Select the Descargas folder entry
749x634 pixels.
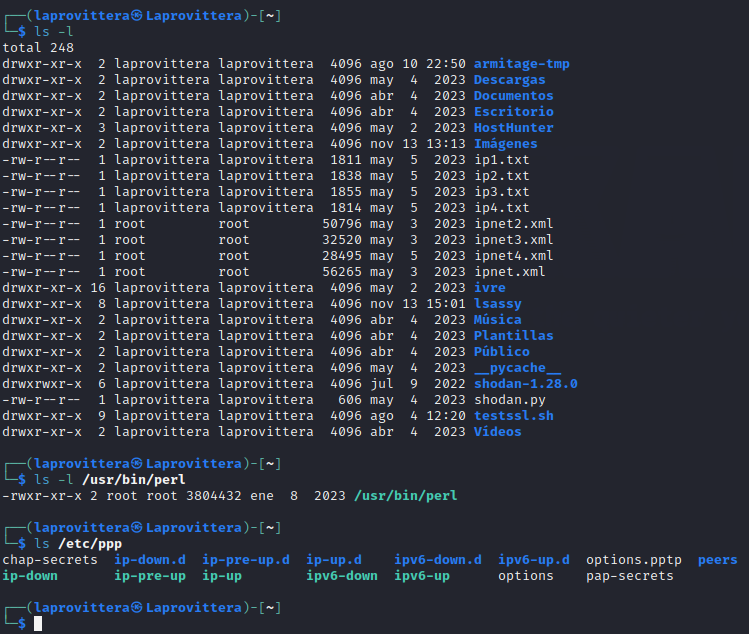[509, 80]
